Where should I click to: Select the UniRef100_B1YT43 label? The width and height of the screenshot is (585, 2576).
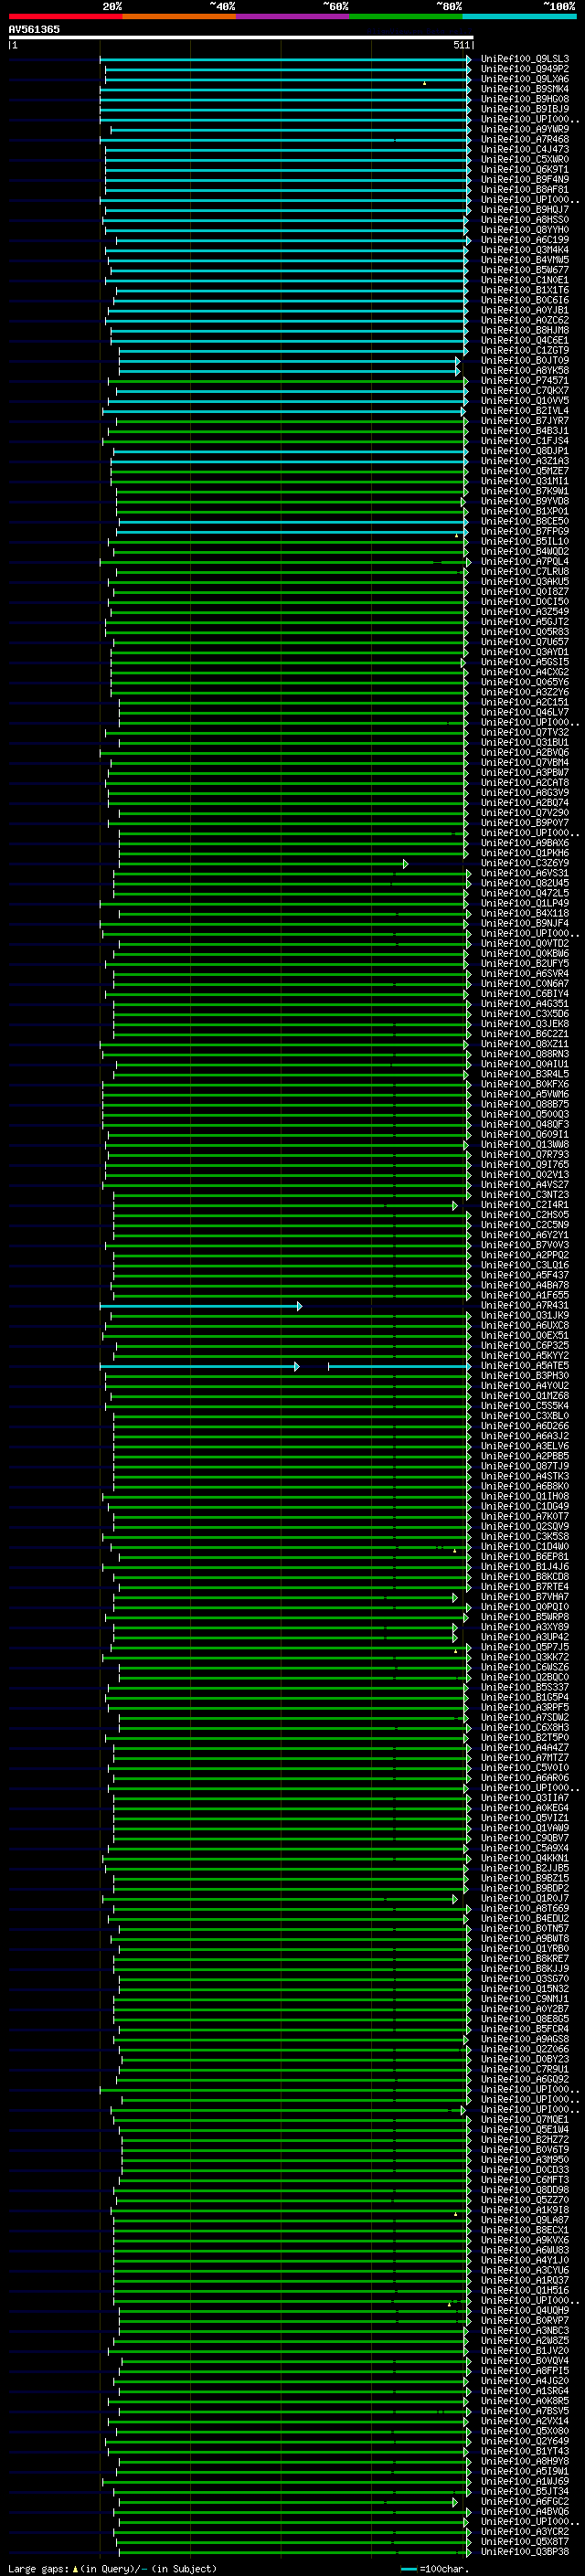click(x=524, y=2451)
